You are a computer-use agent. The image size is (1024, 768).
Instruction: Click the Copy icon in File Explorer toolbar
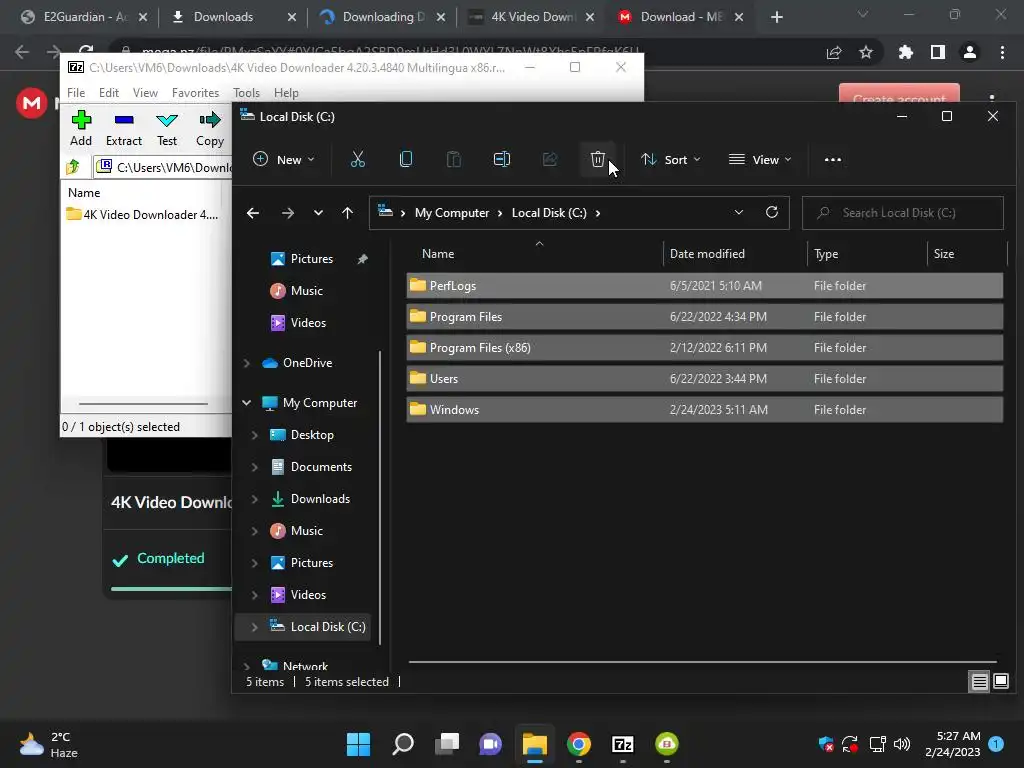pos(406,159)
